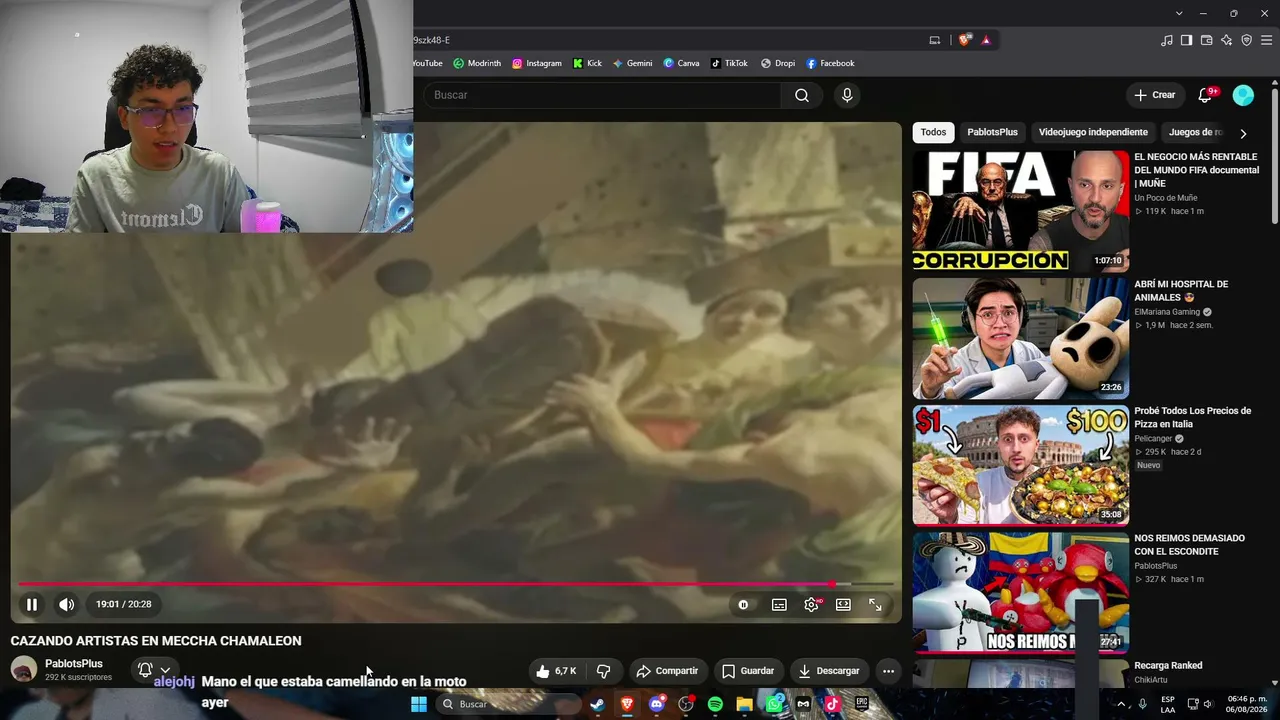Open Brave Rewards triangle icon

coord(986,40)
